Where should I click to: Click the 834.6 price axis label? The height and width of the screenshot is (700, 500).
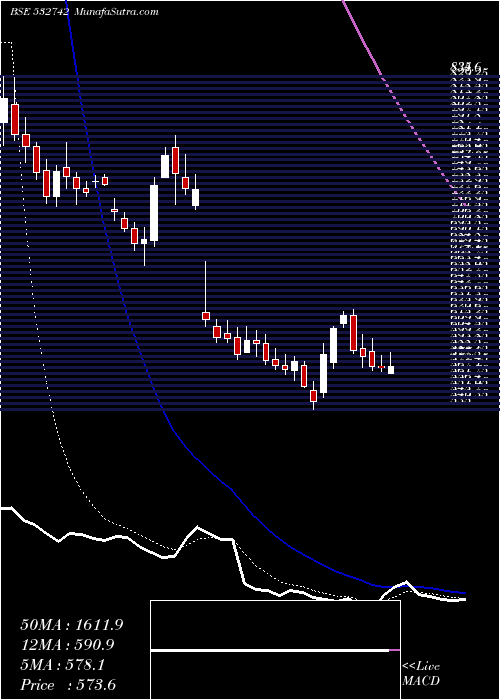pos(466,67)
